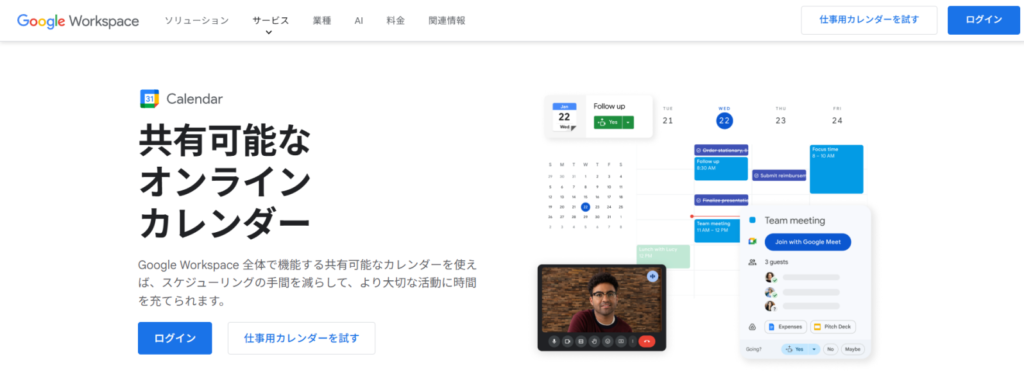The height and width of the screenshot is (388, 1024).
Task: Open the 関連情報 menu
Action: point(447,21)
